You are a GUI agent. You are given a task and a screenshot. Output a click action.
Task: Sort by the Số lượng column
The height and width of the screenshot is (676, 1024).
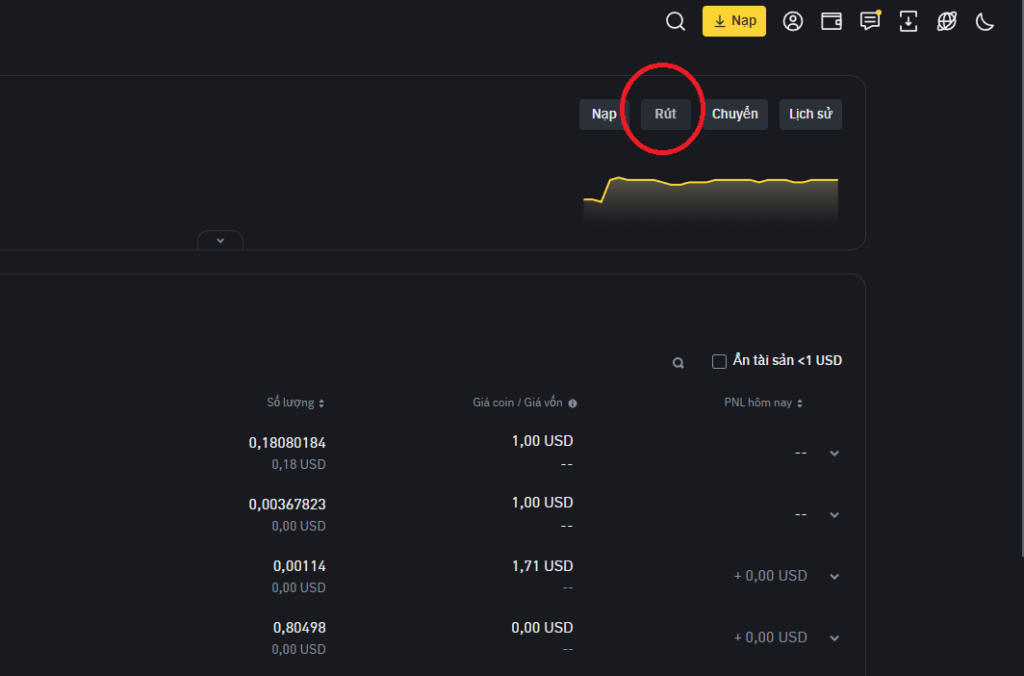point(295,403)
